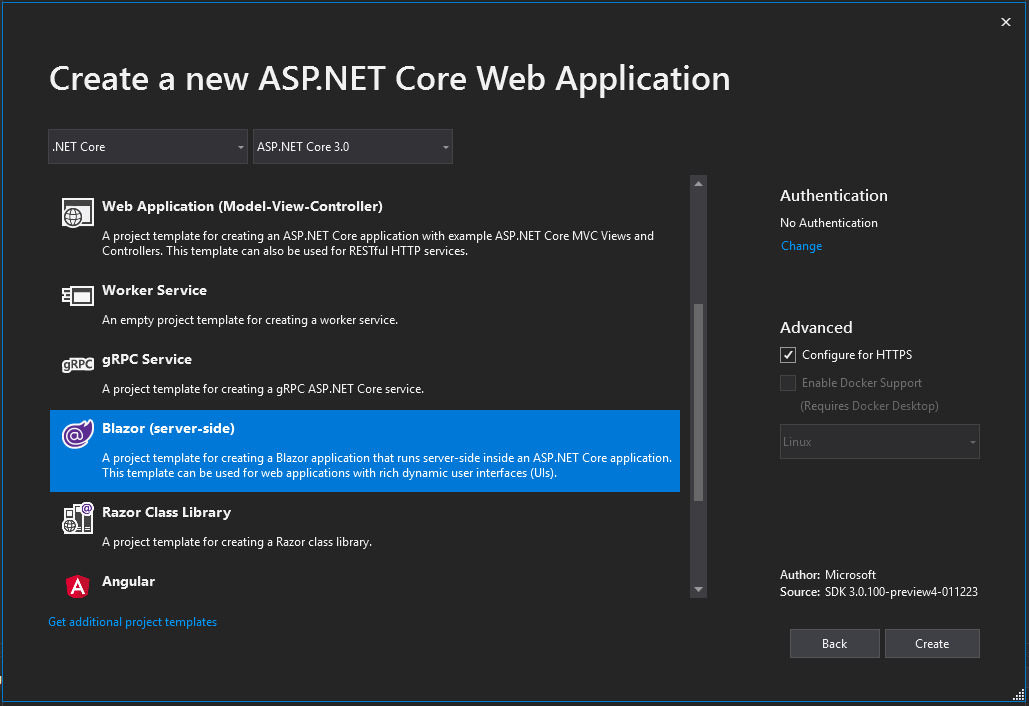The image size is (1029, 706).
Task: Click the gRPC ASP.NET Core service description
Action: pyautogui.click(x=263, y=389)
